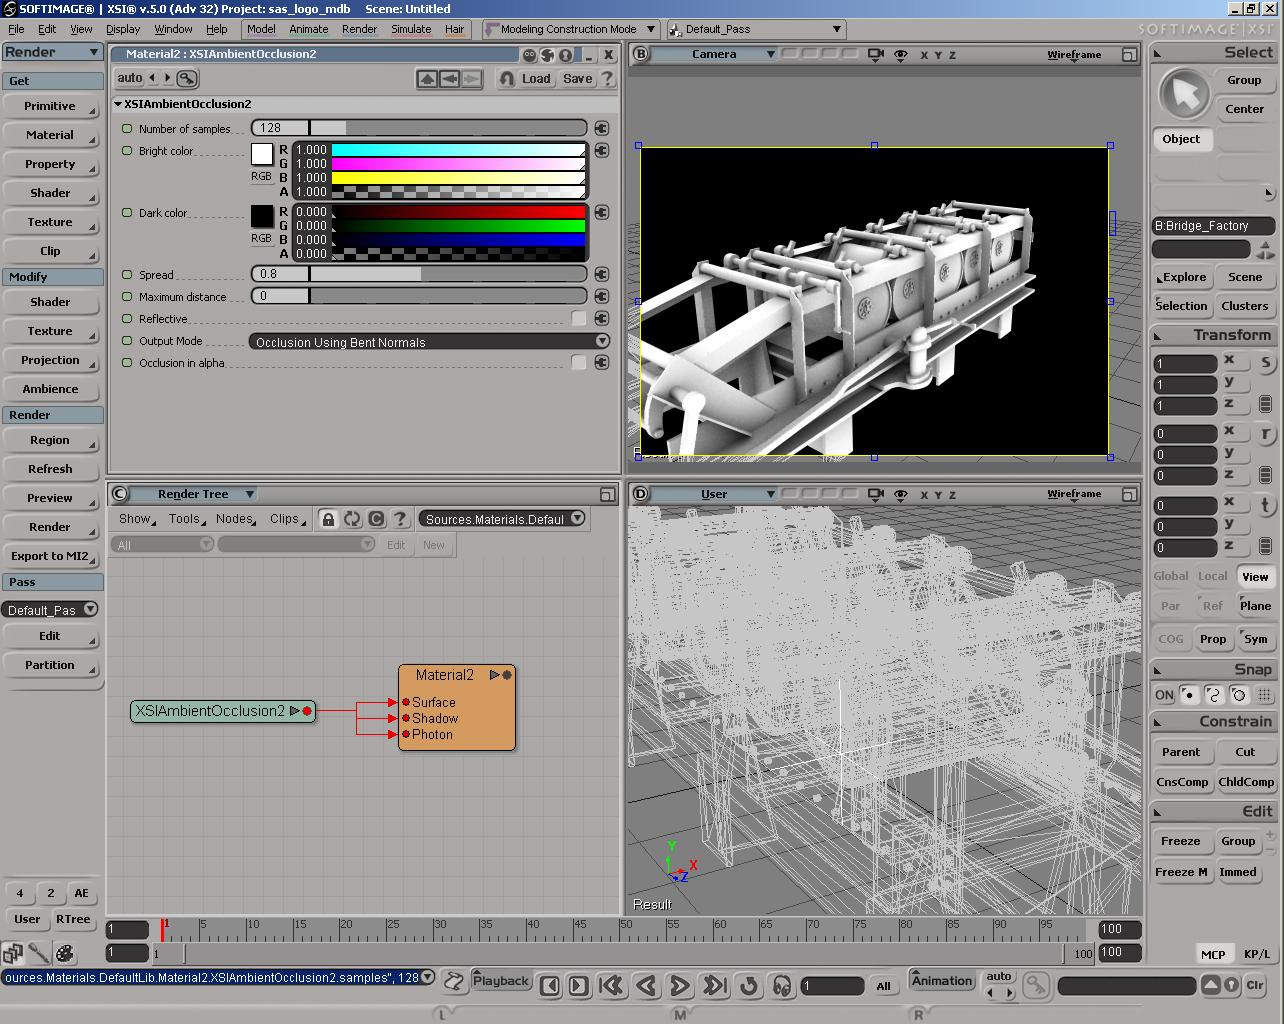Viewport: 1284px width, 1024px height.
Task: Click the C clear icon in Render Tree toolbar
Action: (376, 519)
